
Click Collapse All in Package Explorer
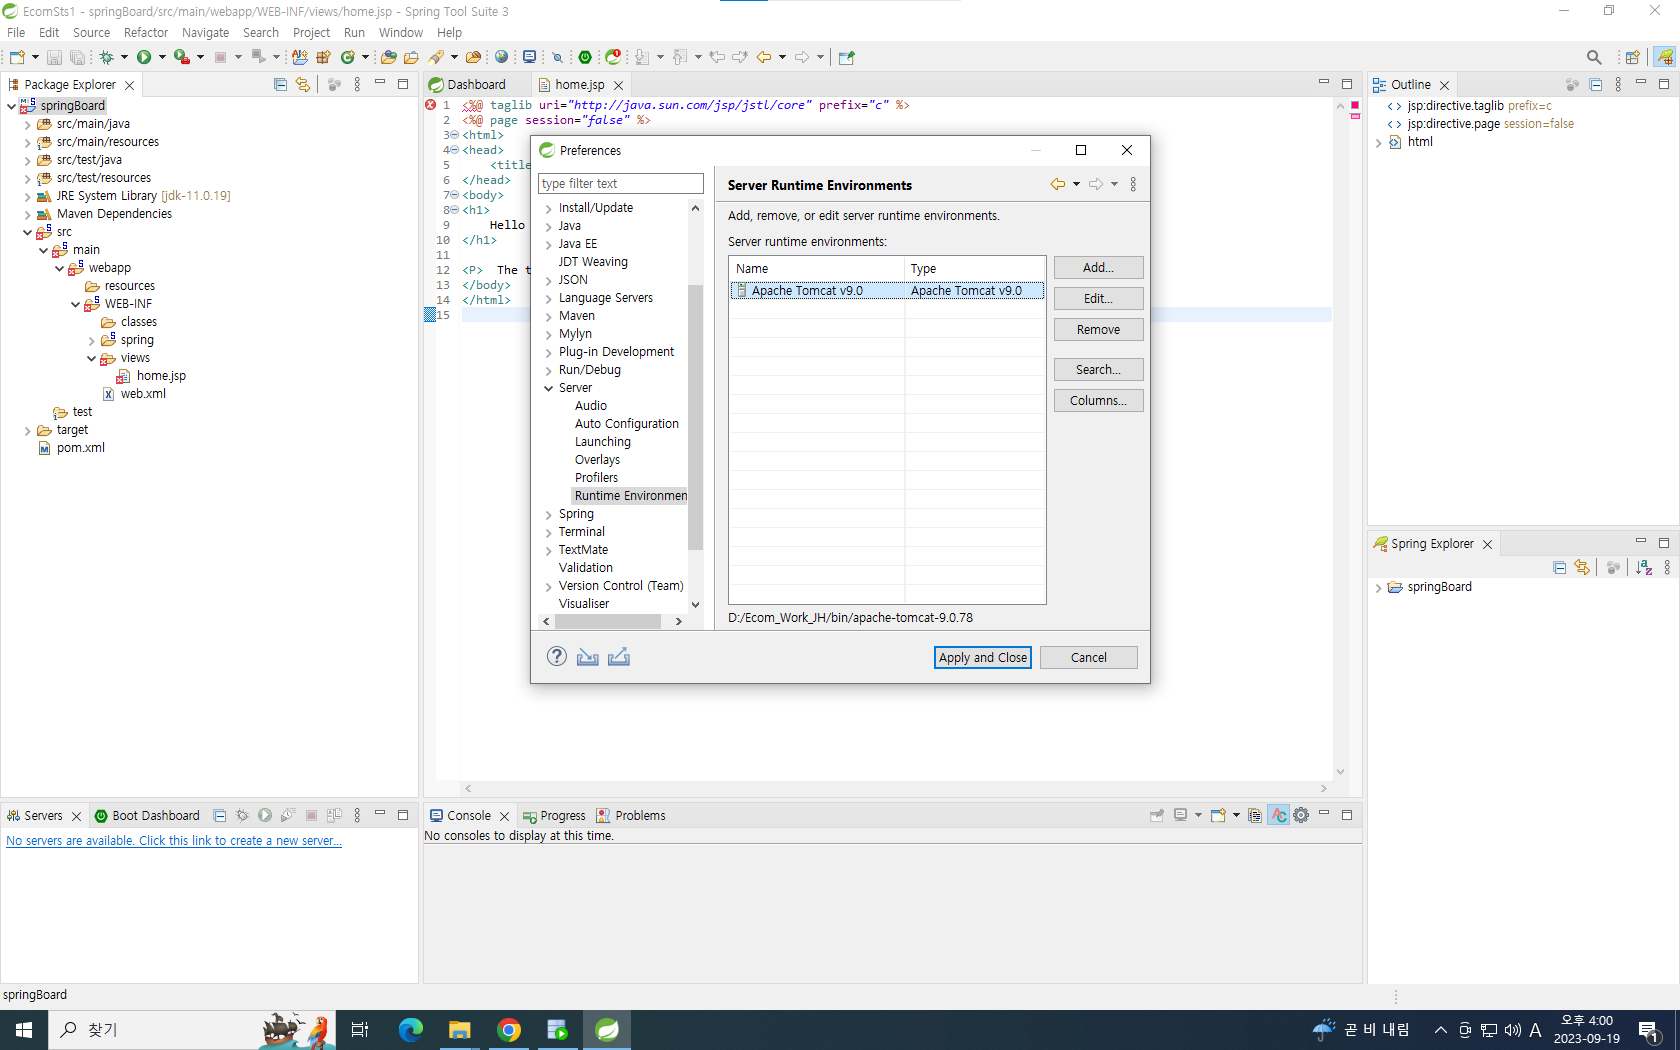click(280, 85)
